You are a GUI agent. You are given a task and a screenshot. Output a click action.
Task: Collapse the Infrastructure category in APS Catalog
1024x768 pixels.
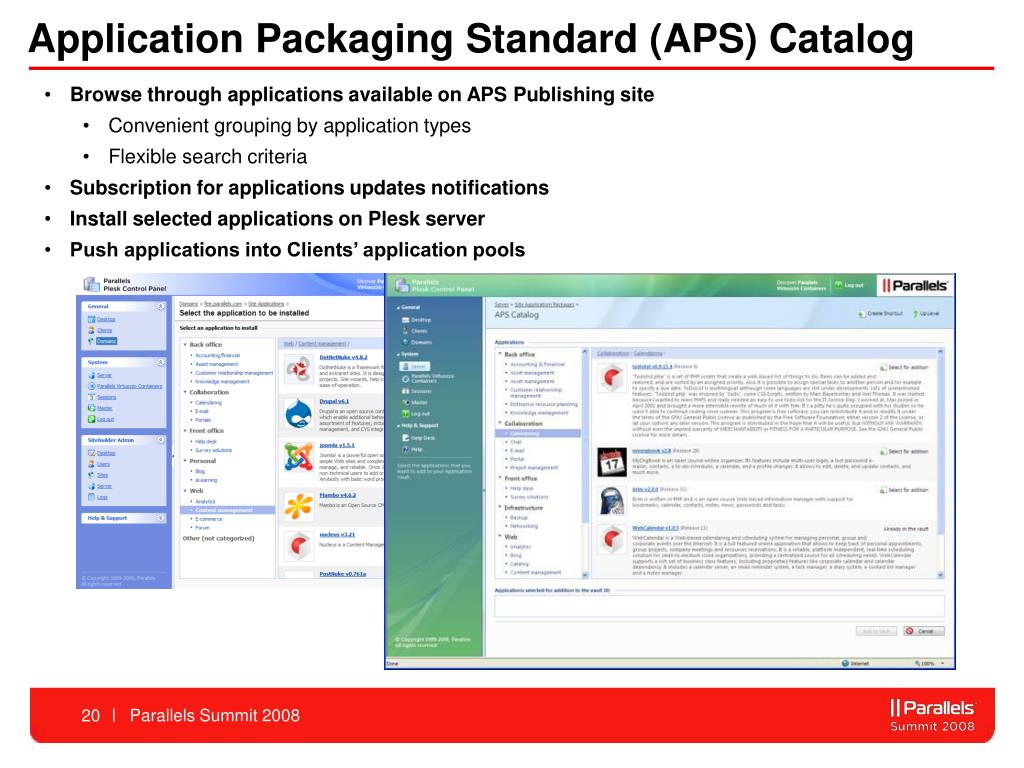pyautogui.click(x=500, y=507)
